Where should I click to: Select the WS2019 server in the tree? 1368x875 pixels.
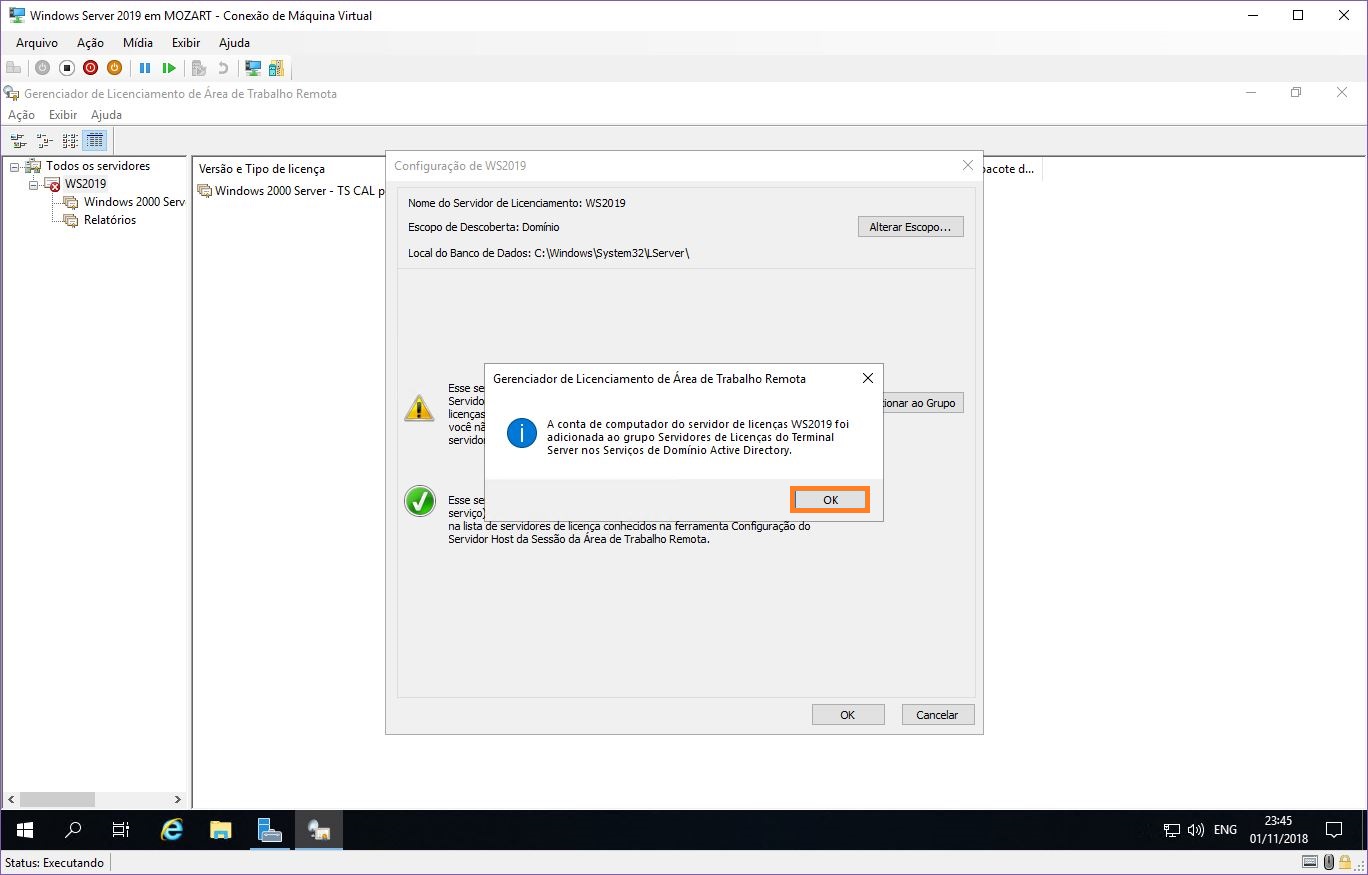pyautogui.click(x=85, y=185)
